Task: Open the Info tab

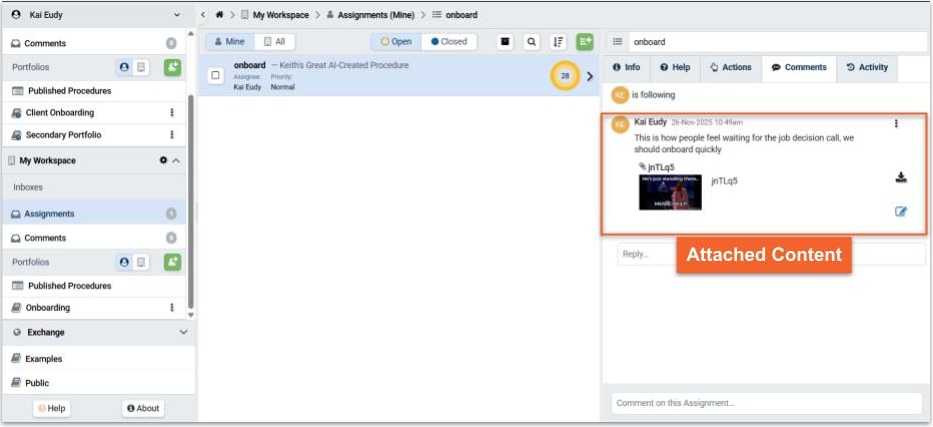Action: [627, 68]
